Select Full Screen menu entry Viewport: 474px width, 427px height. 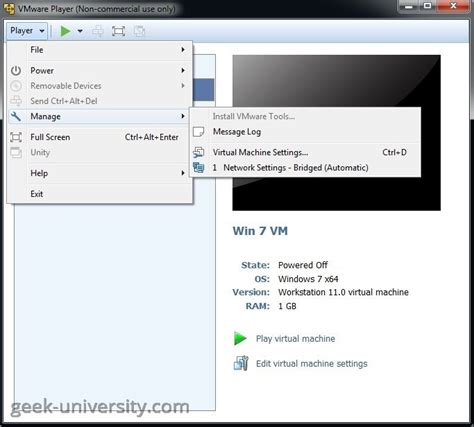[x=100, y=137]
